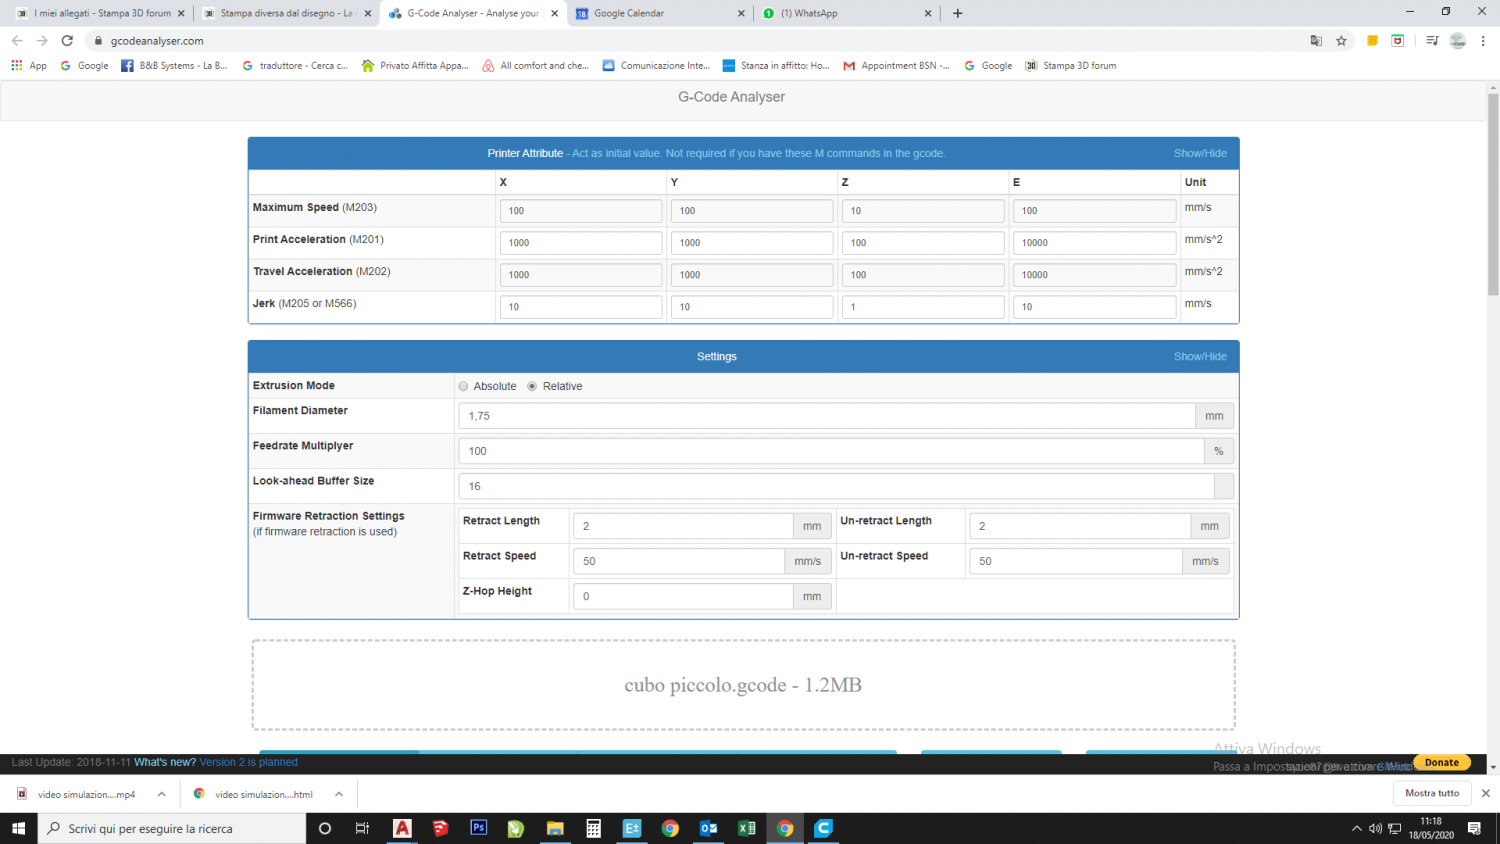Select Absolute extrusion mode
The height and width of the screenshot is (844, 1500).
click(x=463, y=386)
